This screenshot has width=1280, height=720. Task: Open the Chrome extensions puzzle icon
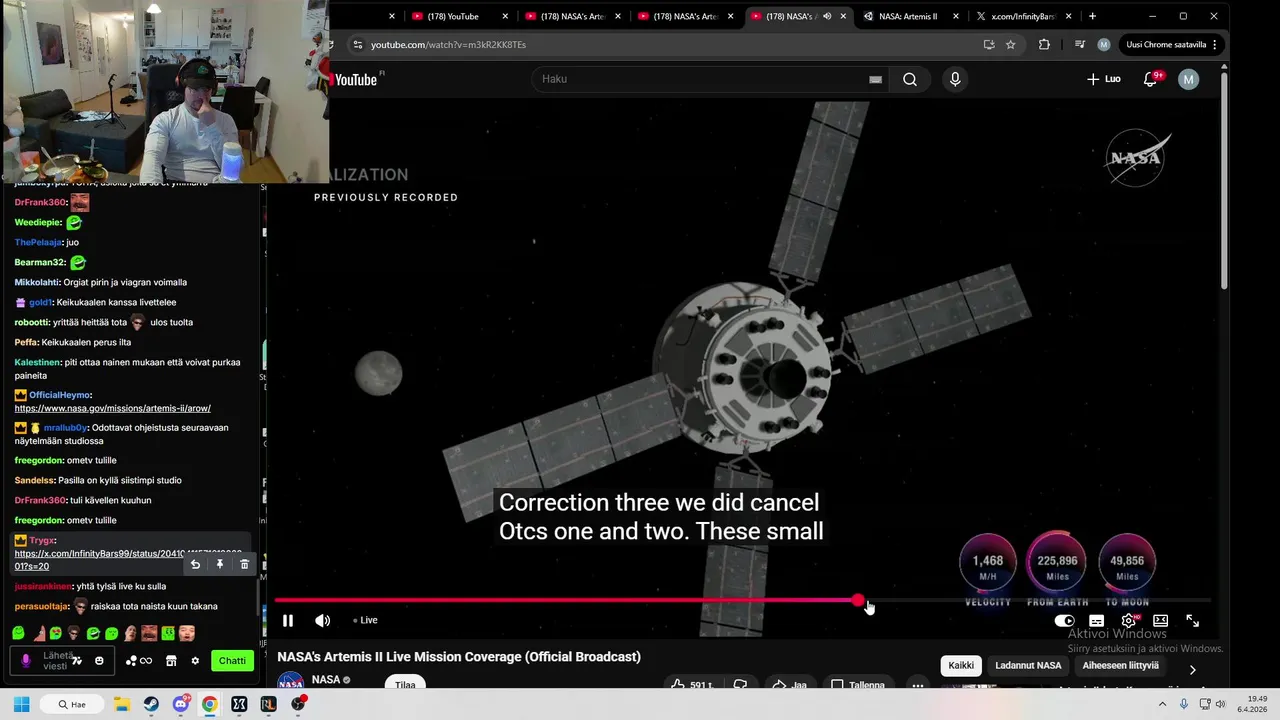(1044, 45)
